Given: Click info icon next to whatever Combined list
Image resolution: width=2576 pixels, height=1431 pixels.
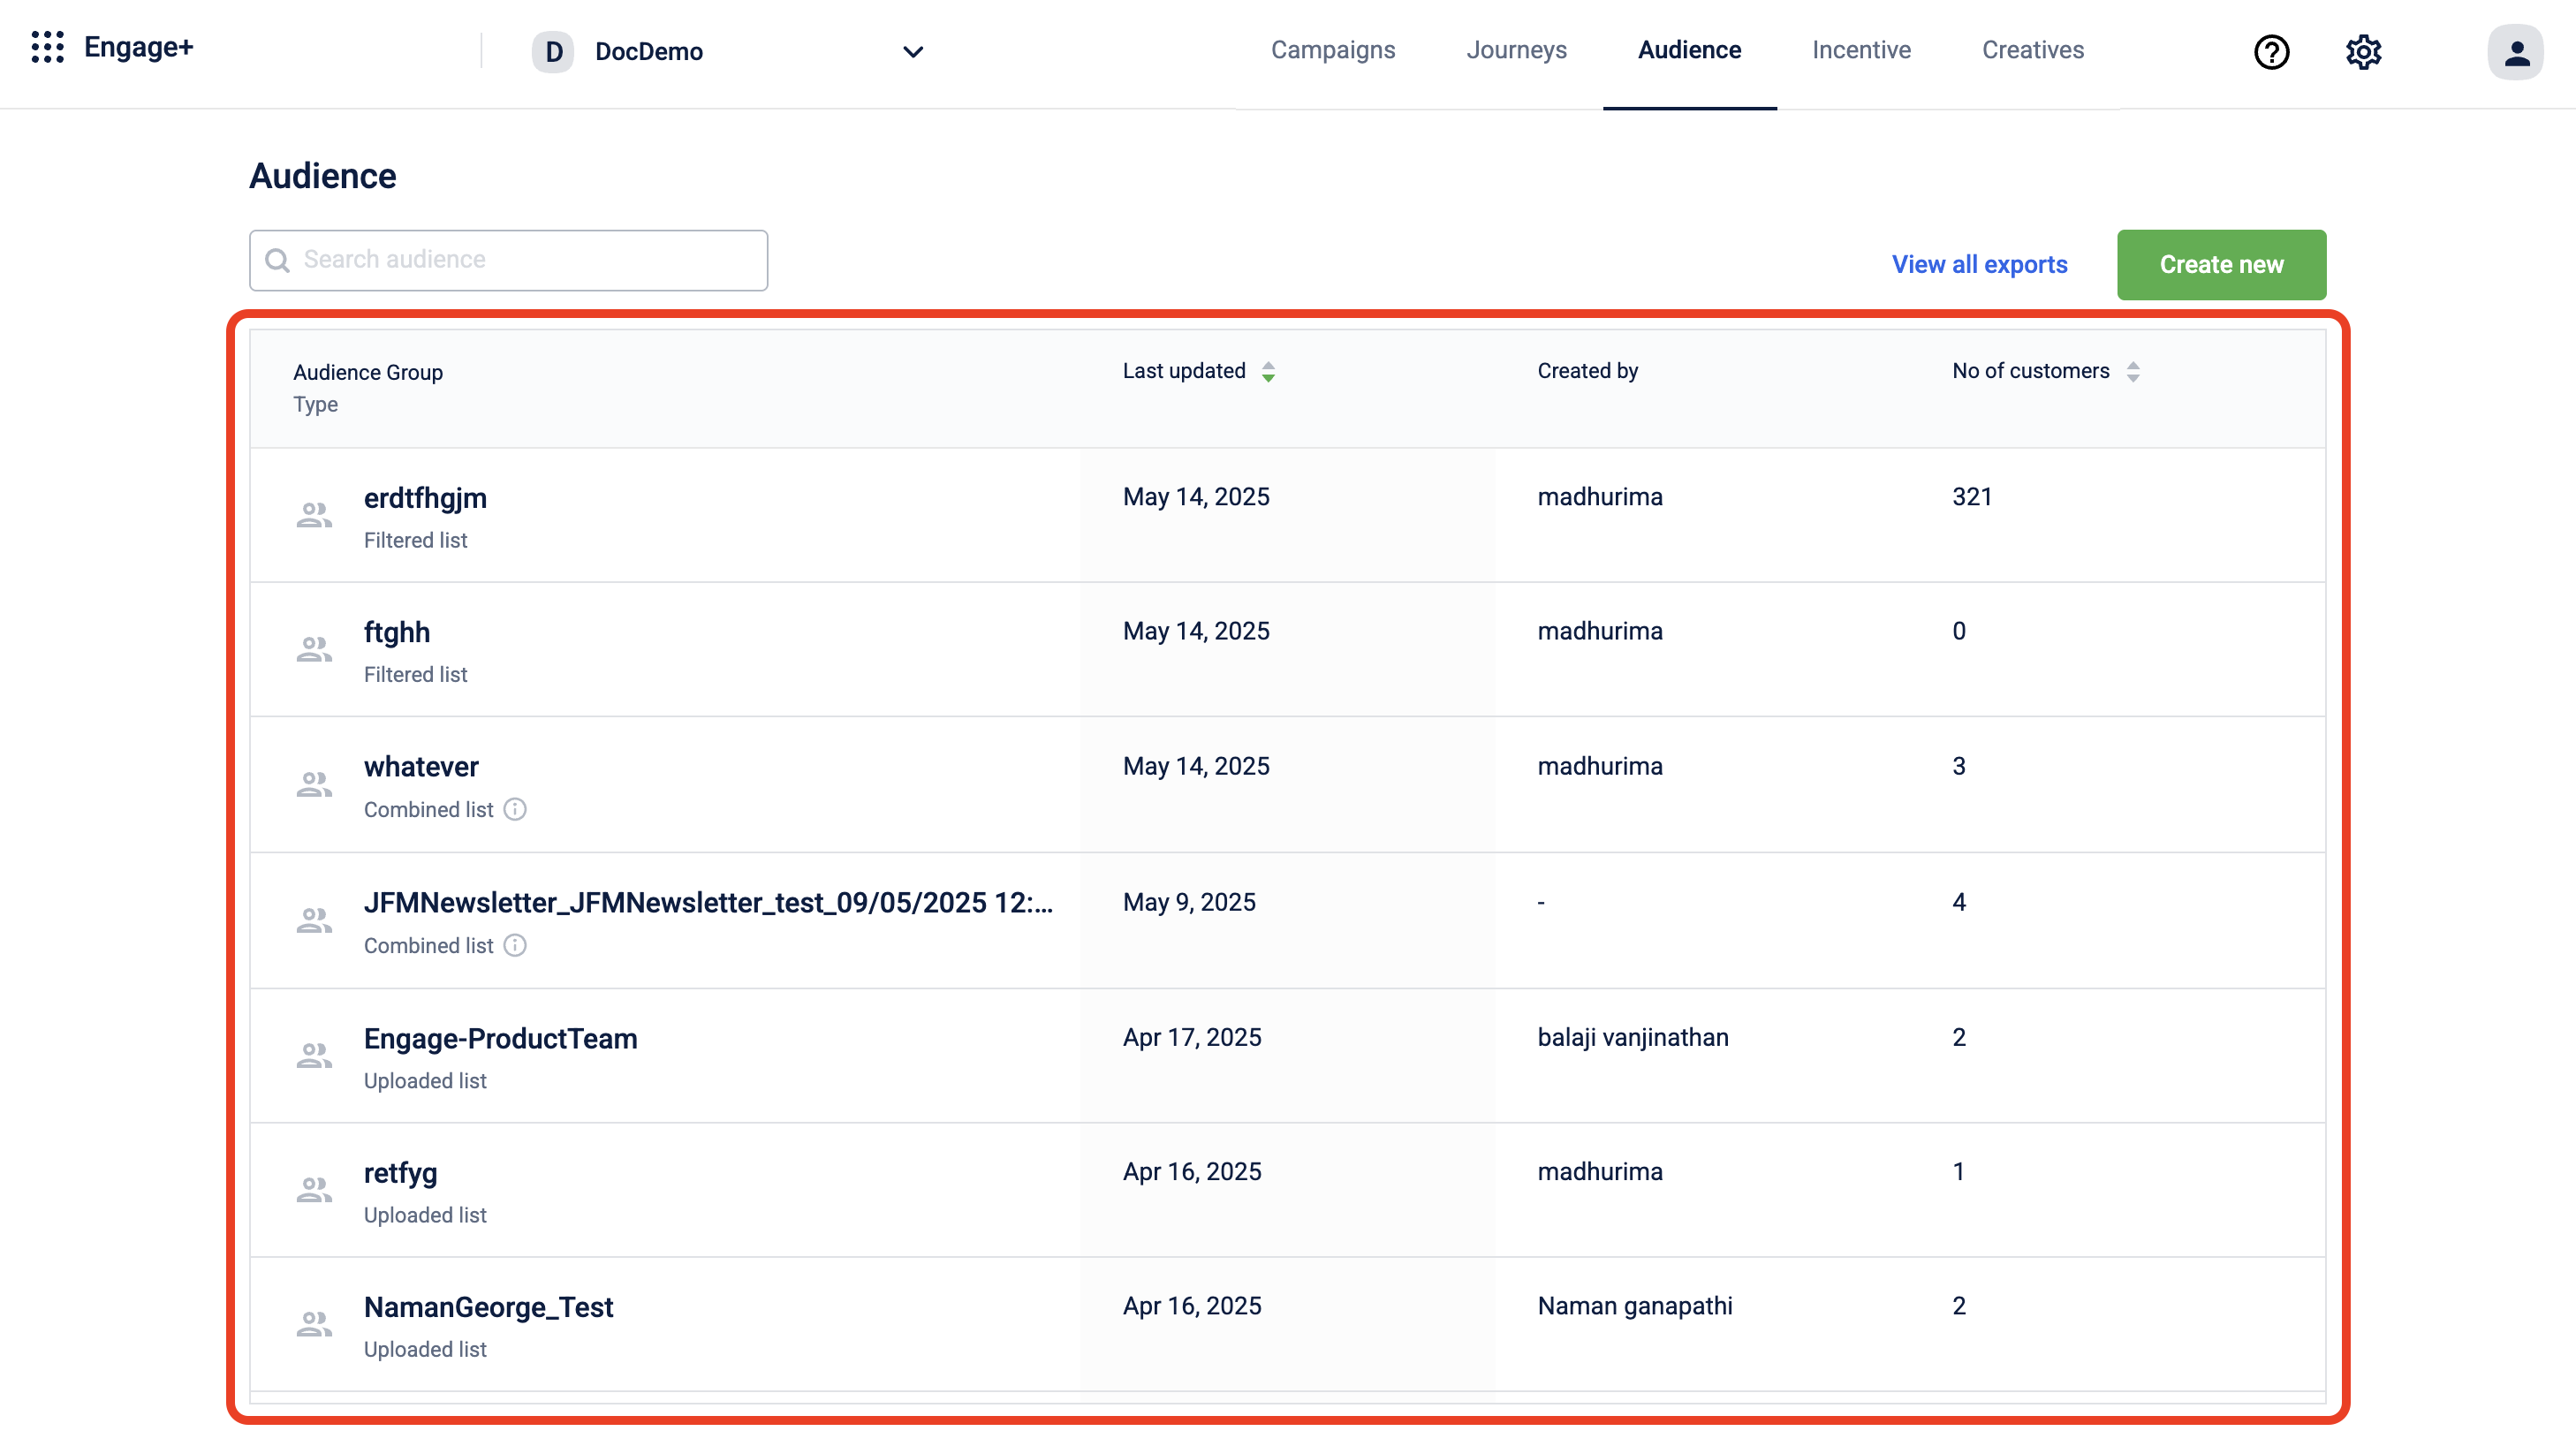Looking at the screenshot, I should point(515,809).
